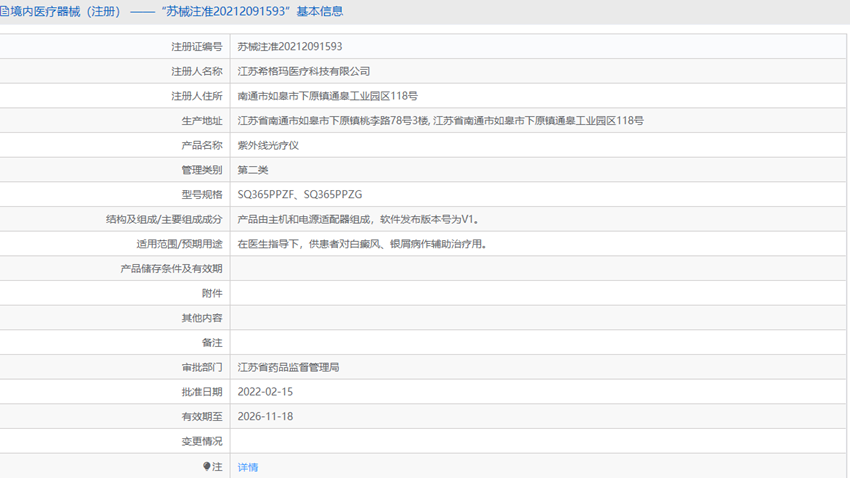Select approval department 江苏省药品监督管理局
Screen dimensions: 850x478
(x=288, y=367)
